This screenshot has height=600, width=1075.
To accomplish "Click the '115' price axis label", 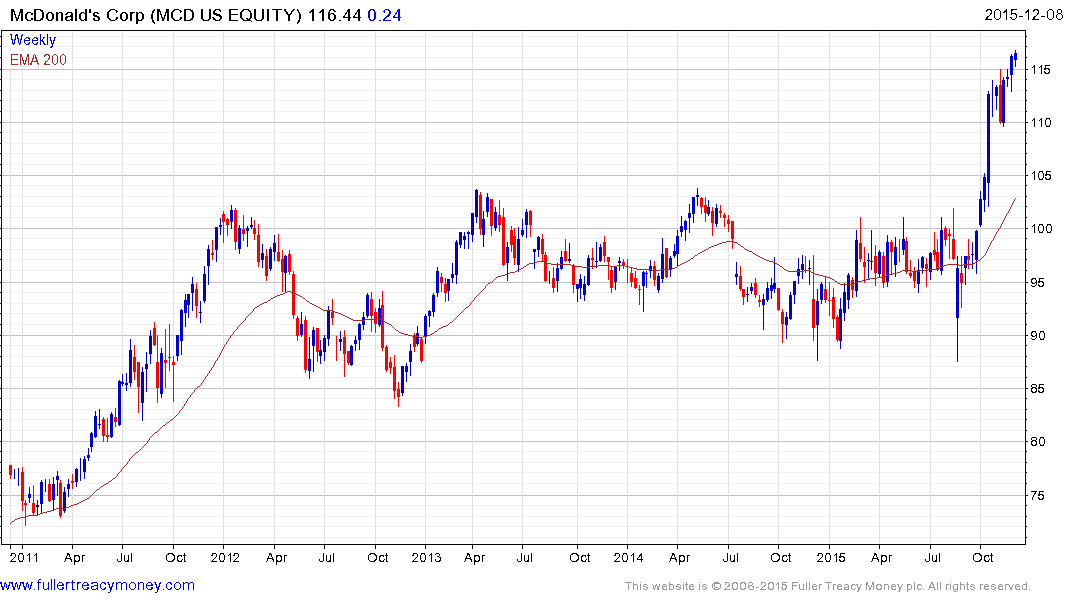I will point(1041,69).
